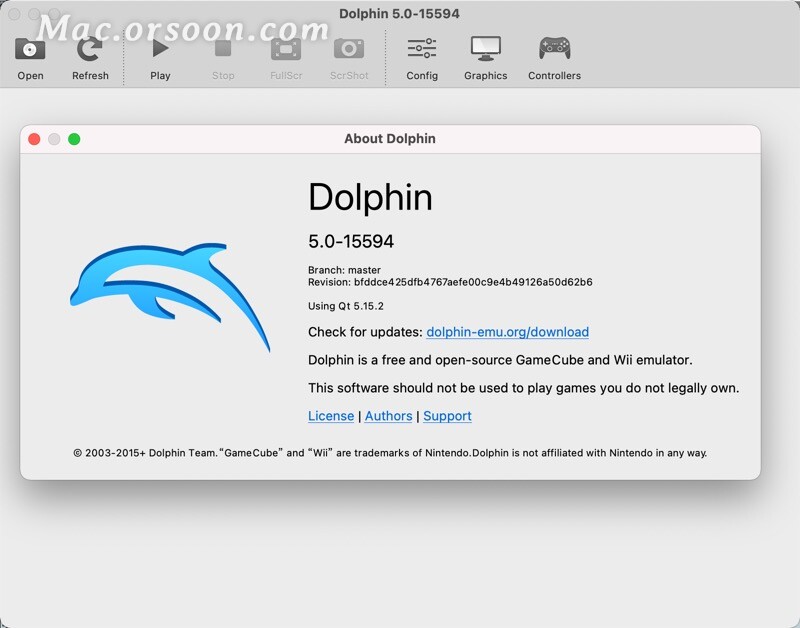Click the 'Using Qt 5.15.2' text
The image size is (800, 628).
pyautogui.click(x=346, y=306)
